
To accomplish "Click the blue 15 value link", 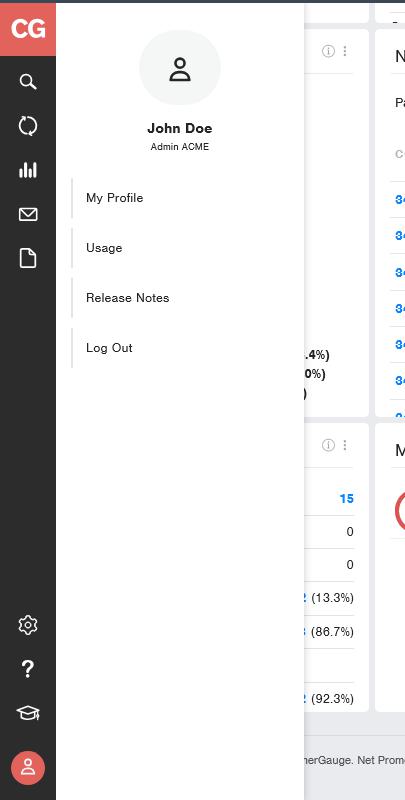I will [x=346, y=498].
